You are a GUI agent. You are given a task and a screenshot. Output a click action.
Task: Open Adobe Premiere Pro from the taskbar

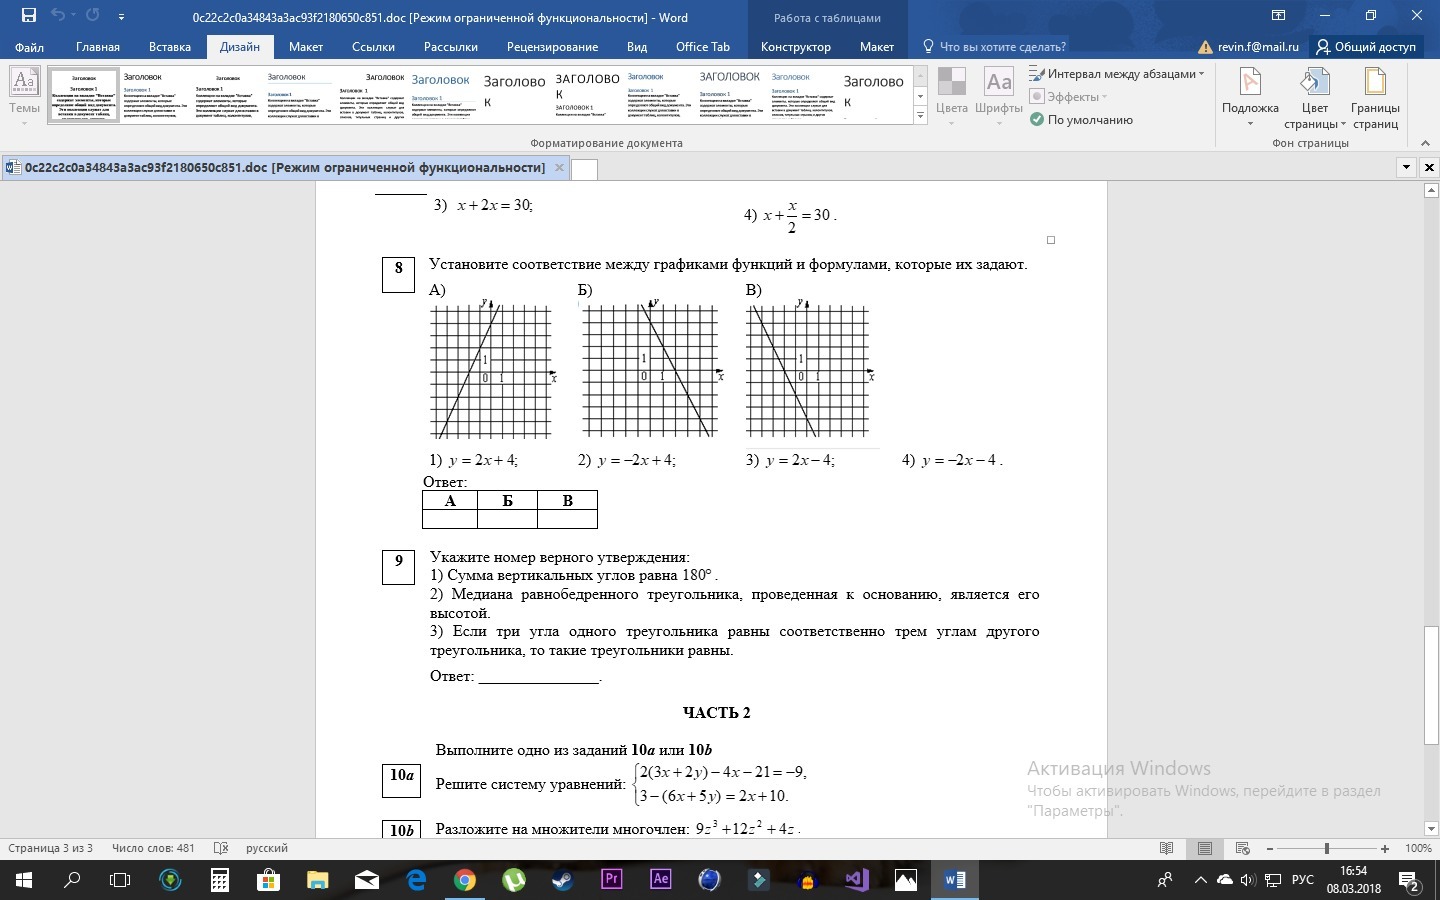(x=611, y=880)
